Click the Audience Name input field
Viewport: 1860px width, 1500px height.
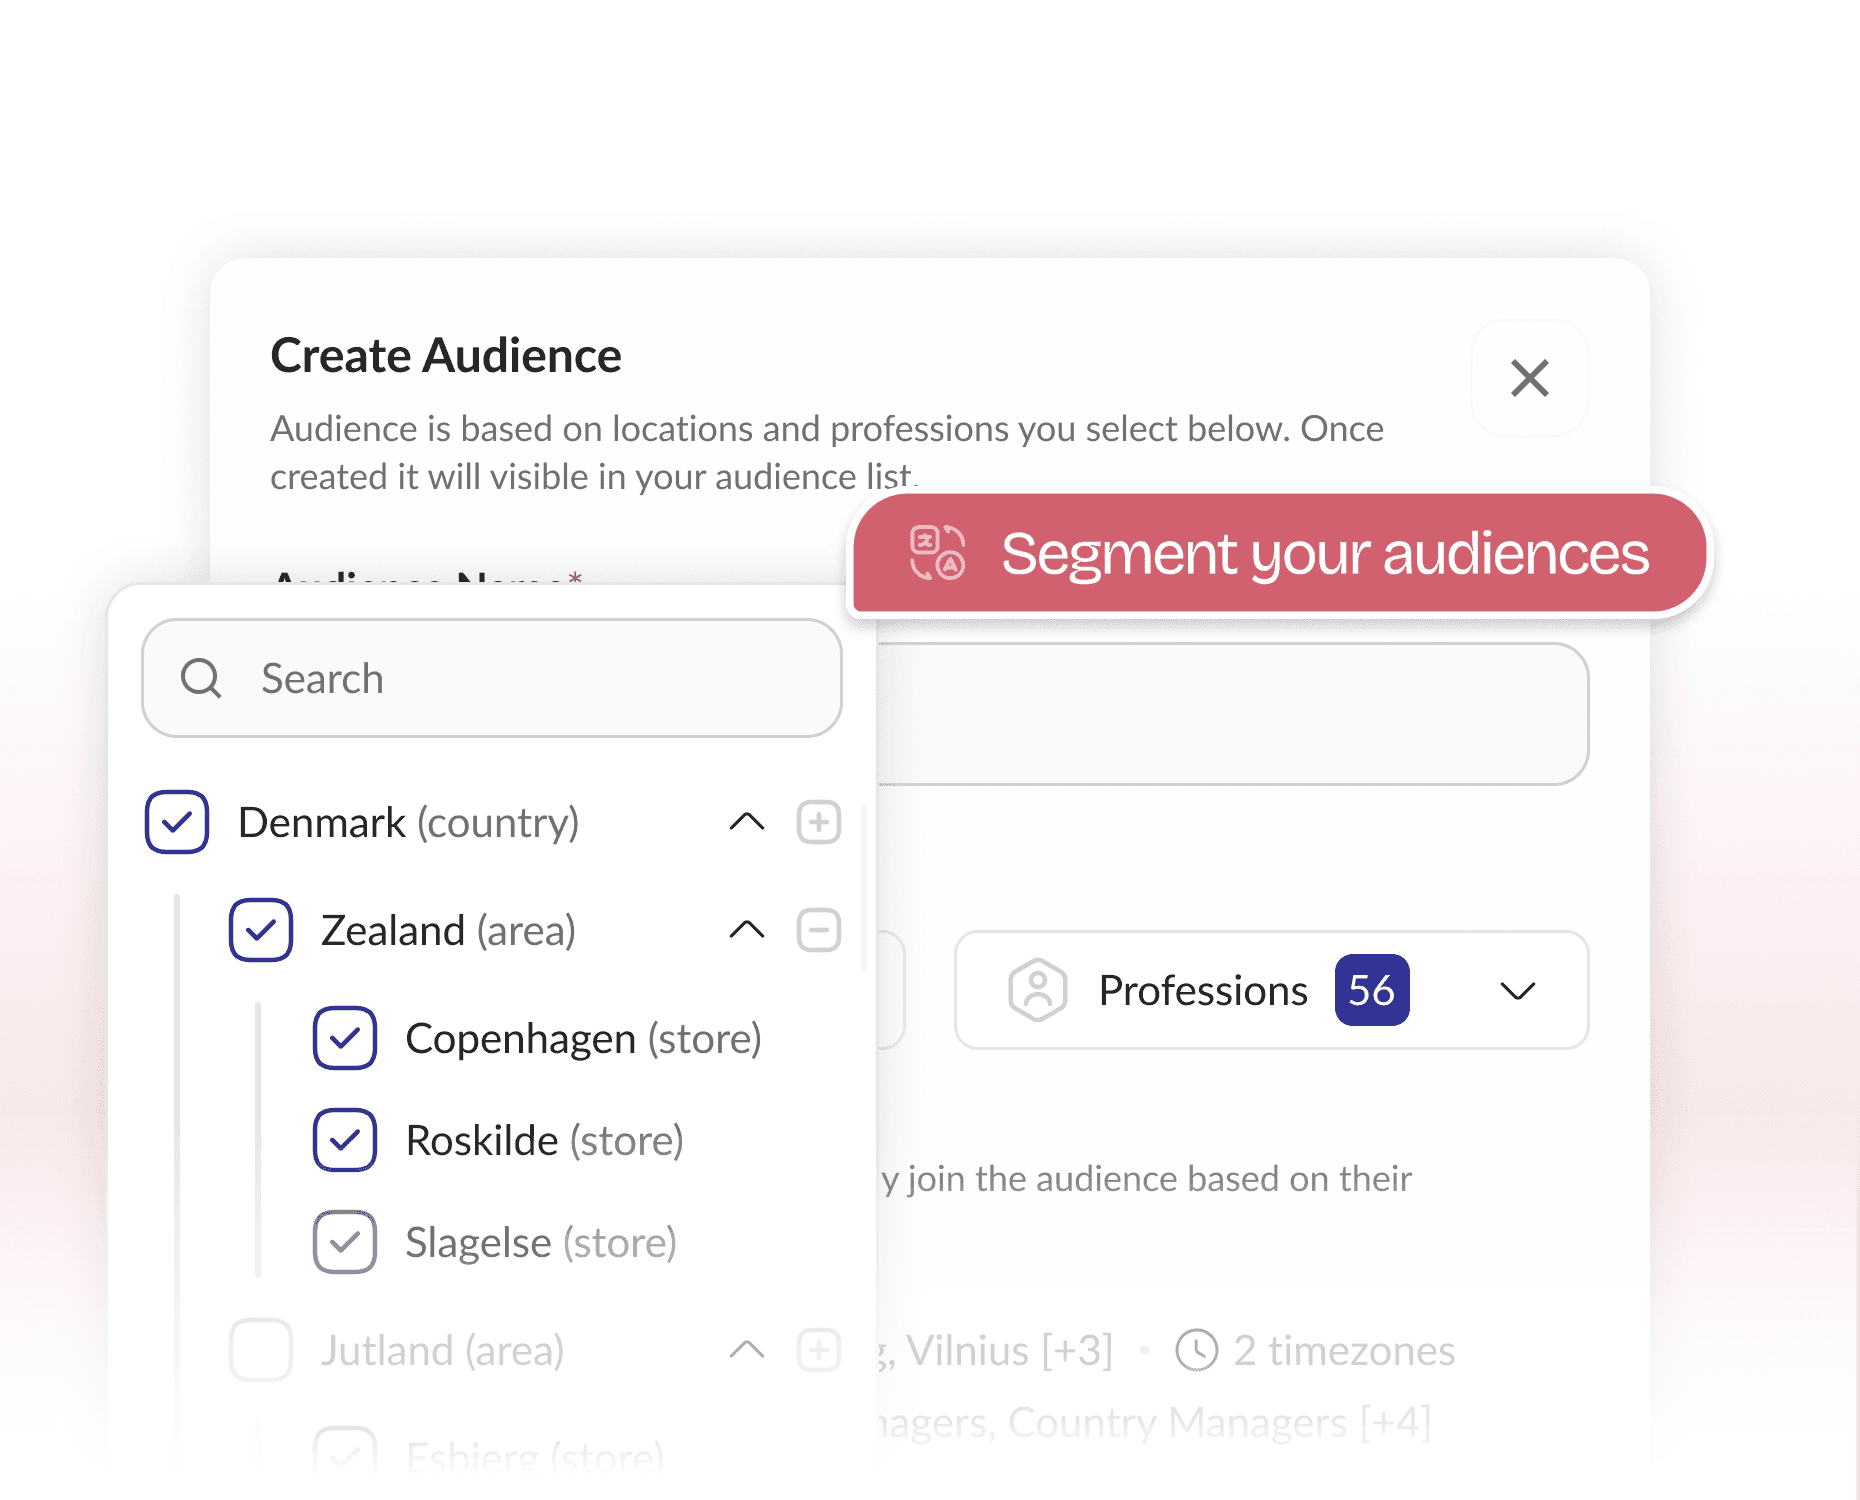pyautogui.click(x=1232, y=714)
